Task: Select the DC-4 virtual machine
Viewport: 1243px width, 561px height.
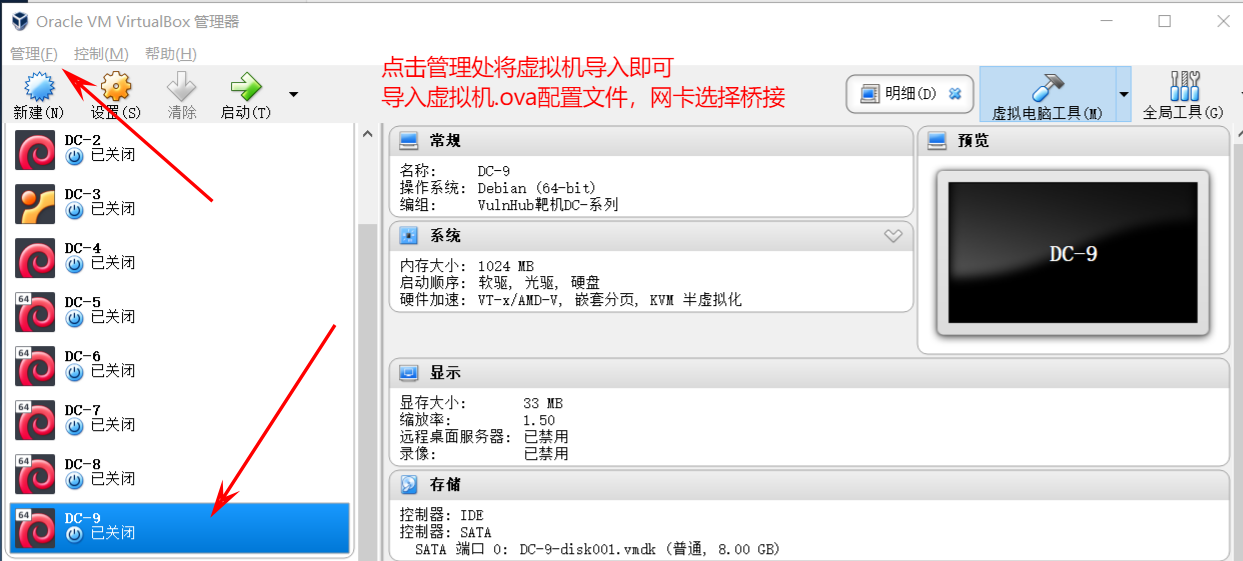Action: point(180,259)
